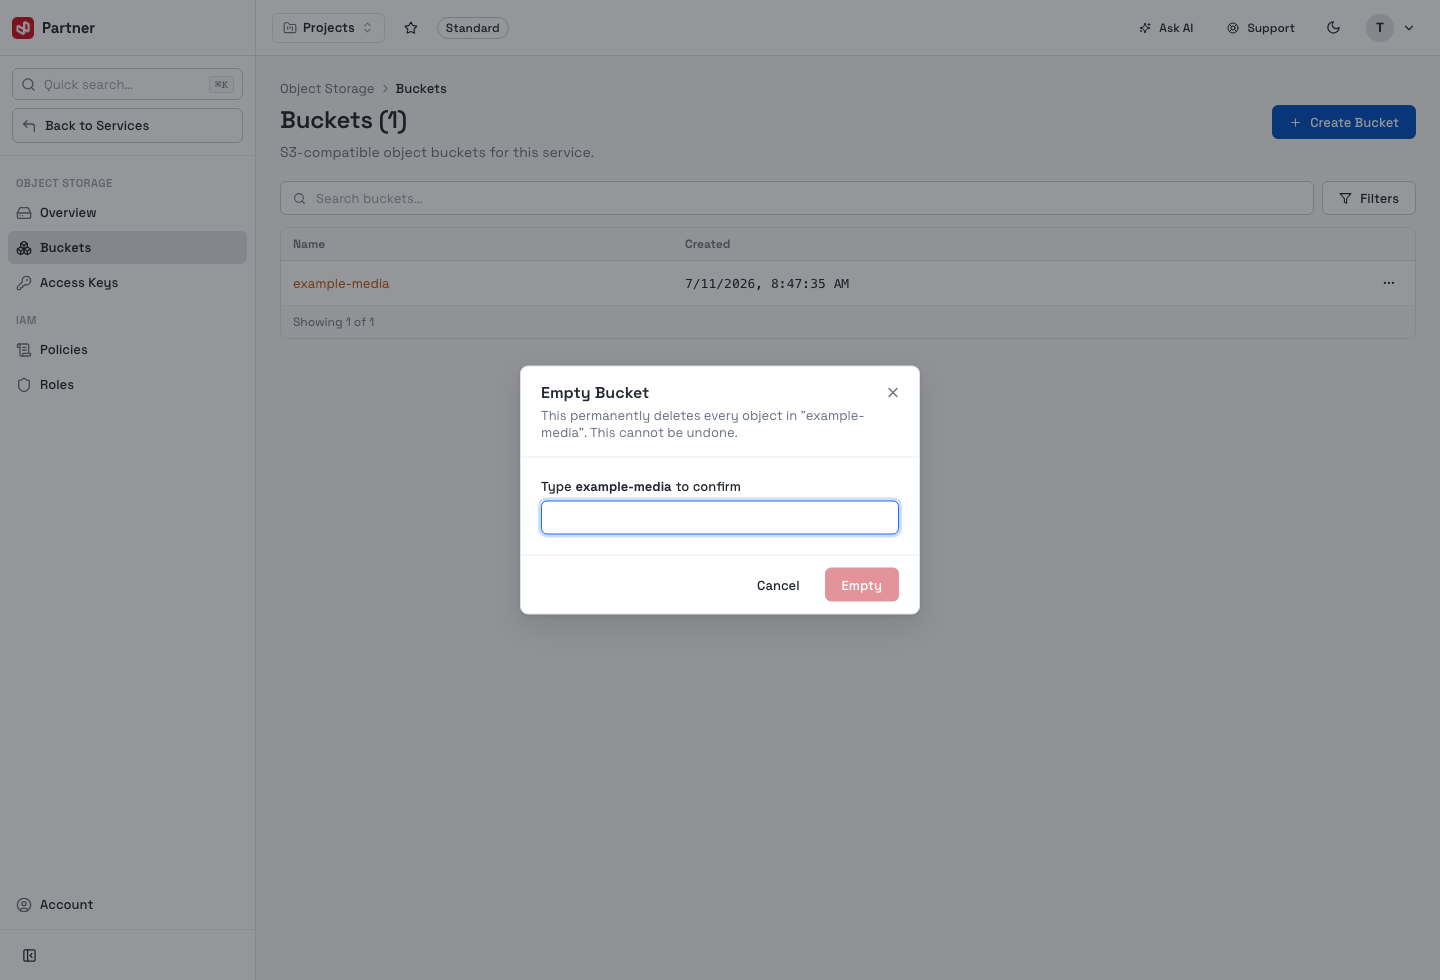
Task: Click the 7/11/2026 created timestamp
Action: pos(767,284)
